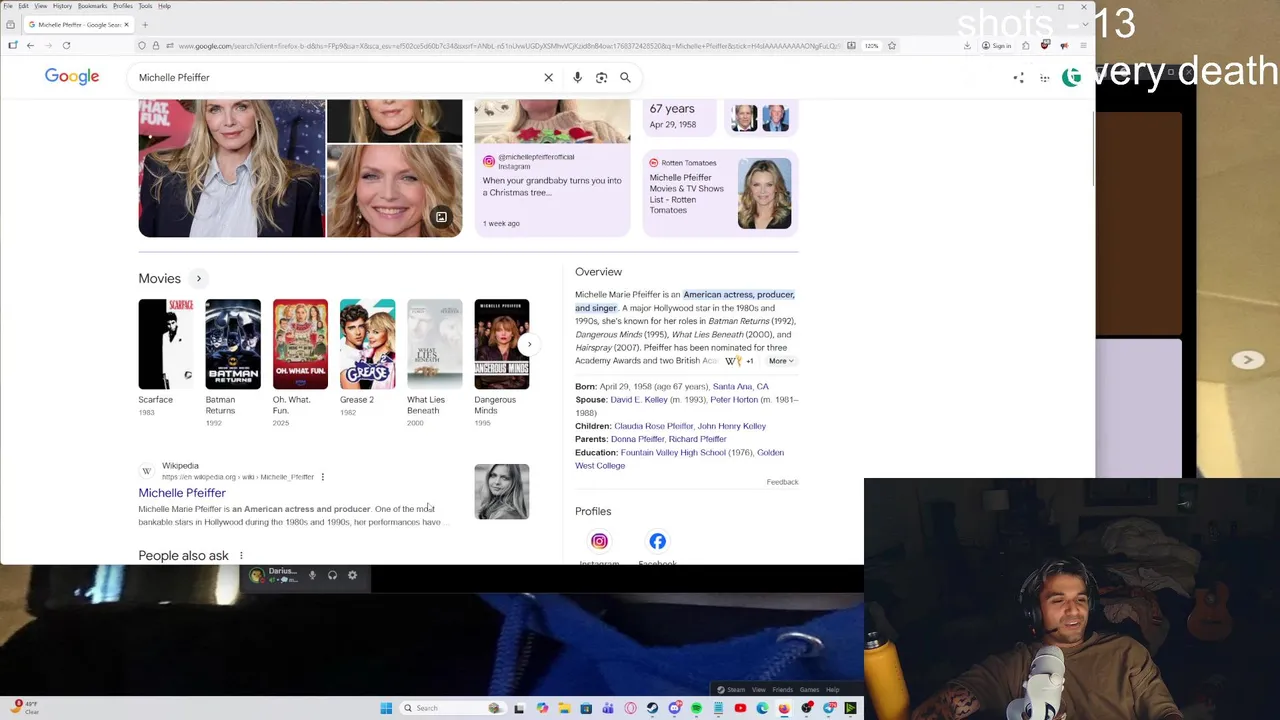
Task: Open the Claudia Rose Pfeiffer link
Action: click(x=653, y=426)
